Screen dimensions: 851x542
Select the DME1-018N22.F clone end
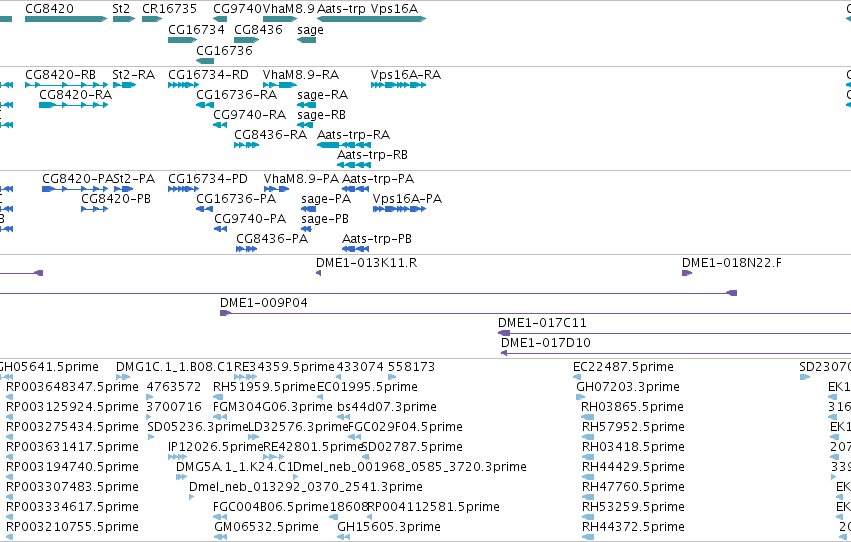(x=687, y=273)
